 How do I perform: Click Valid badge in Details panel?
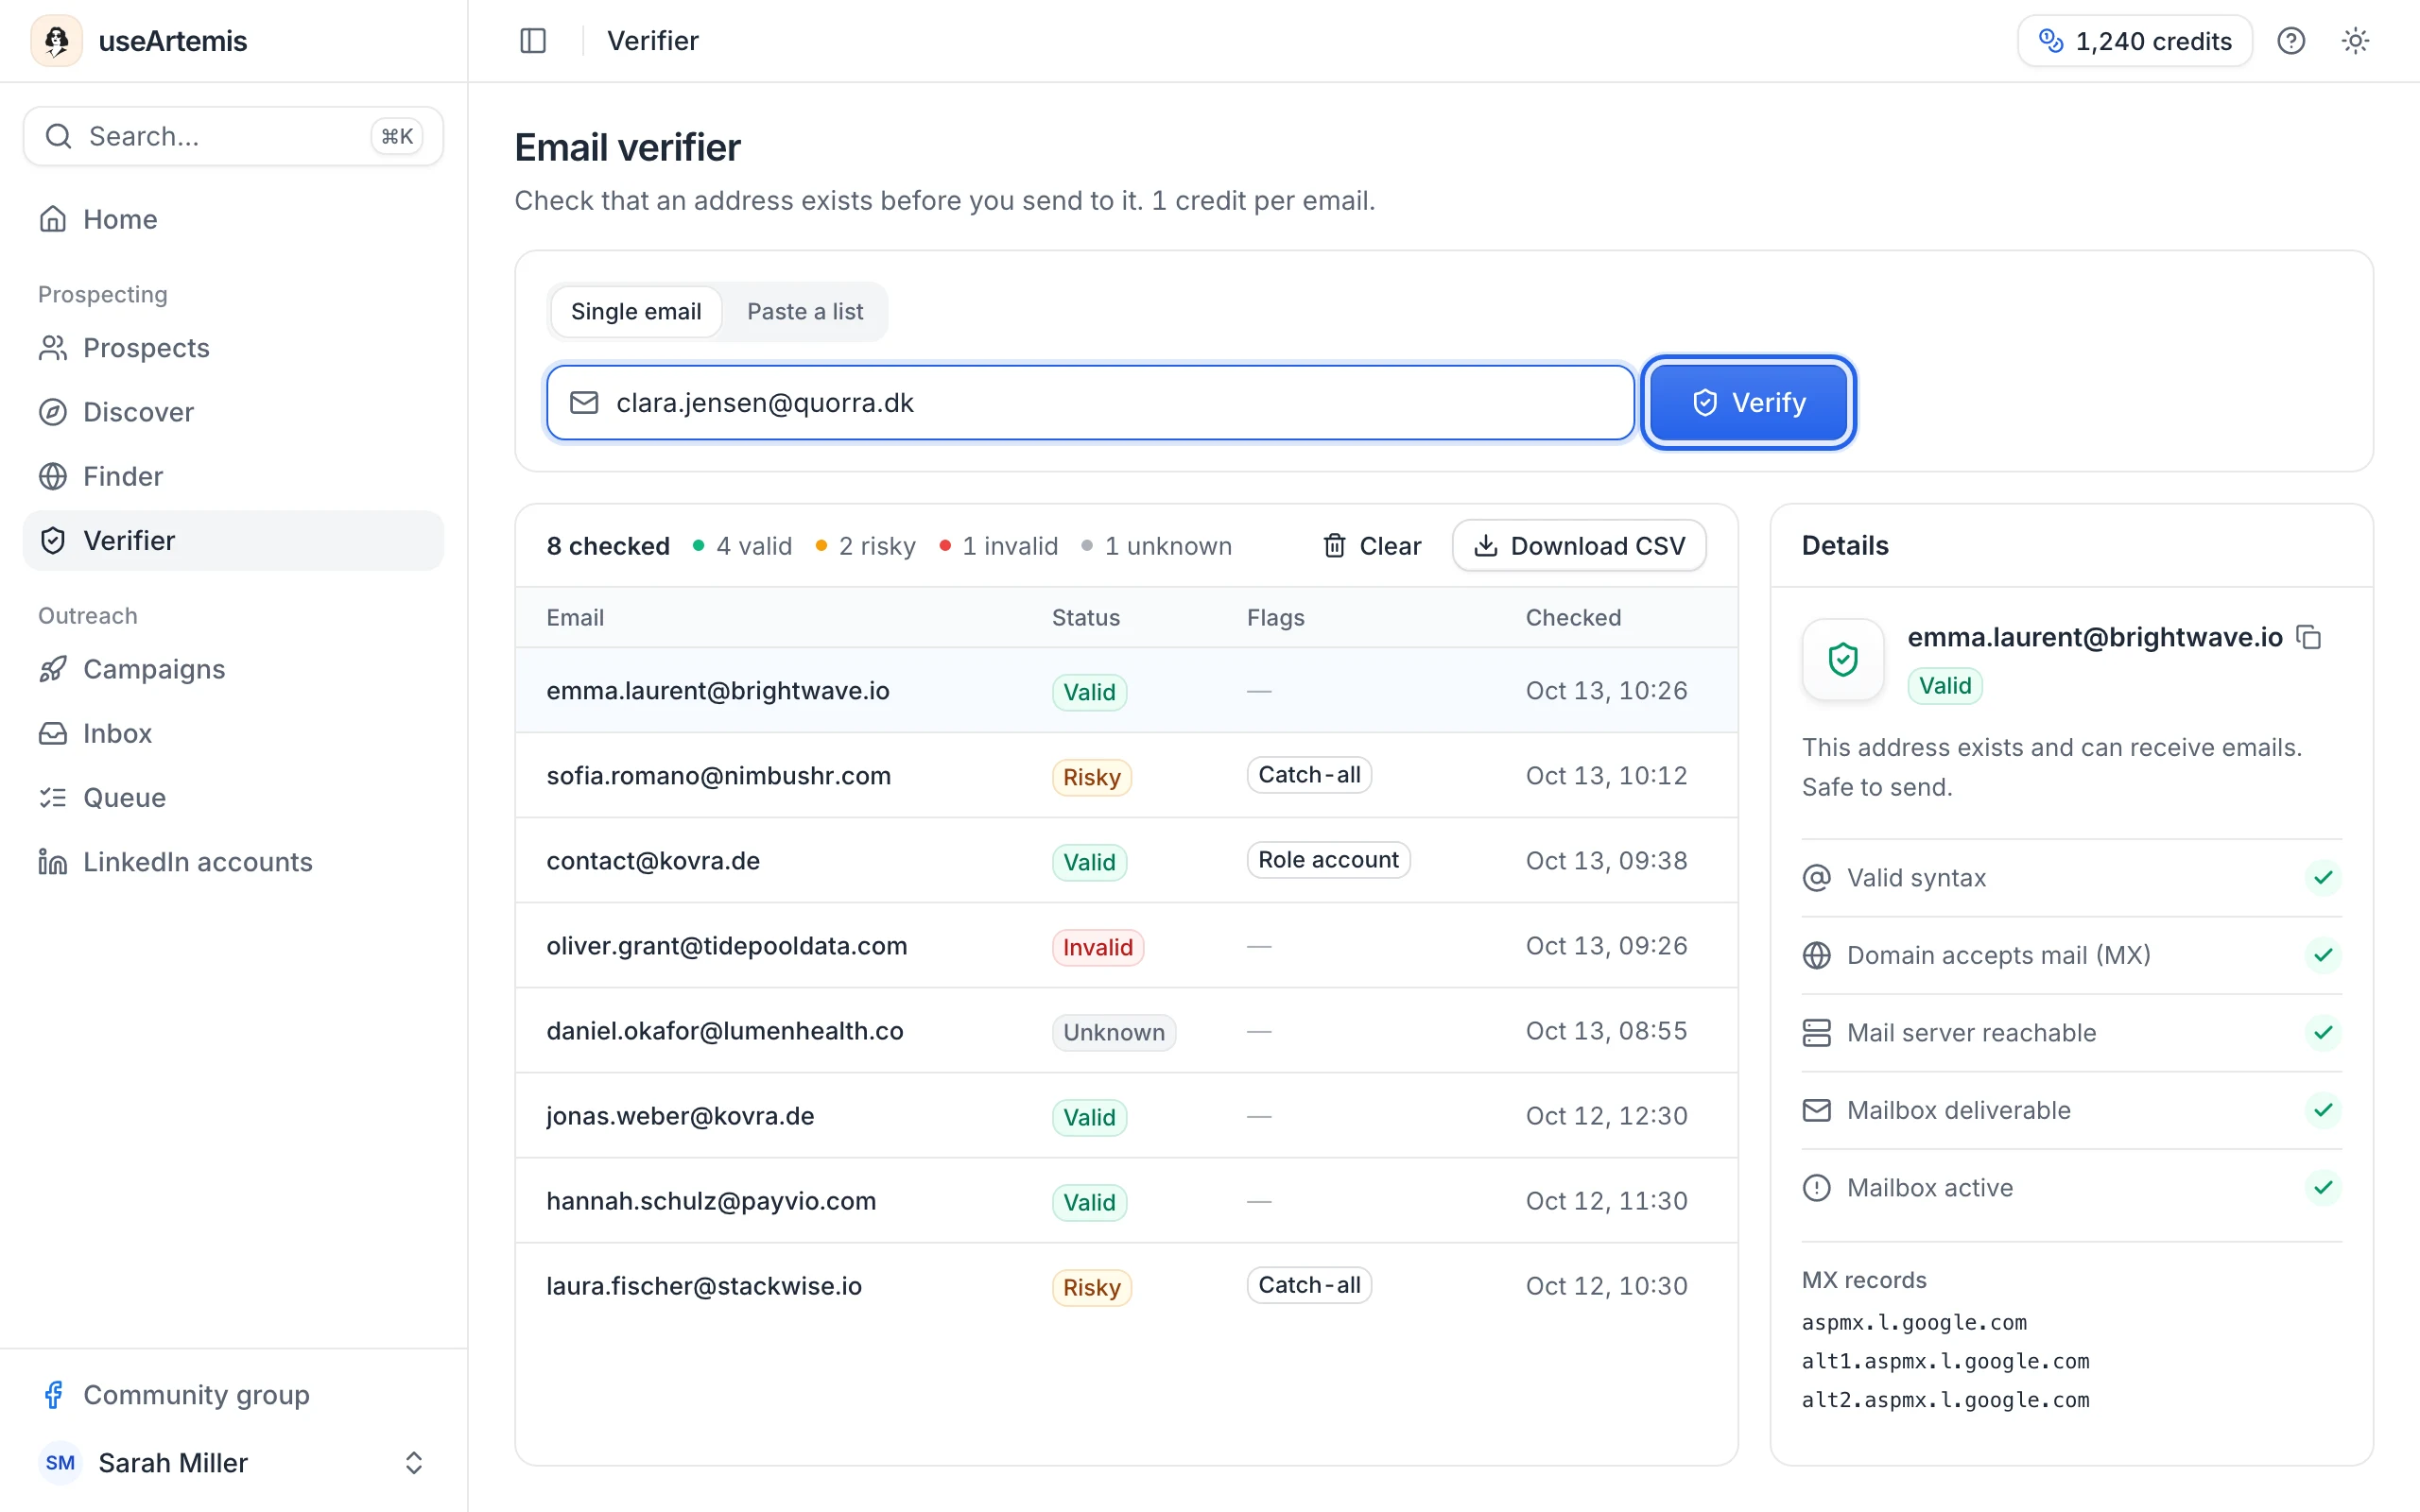[x=1945, y=686]
